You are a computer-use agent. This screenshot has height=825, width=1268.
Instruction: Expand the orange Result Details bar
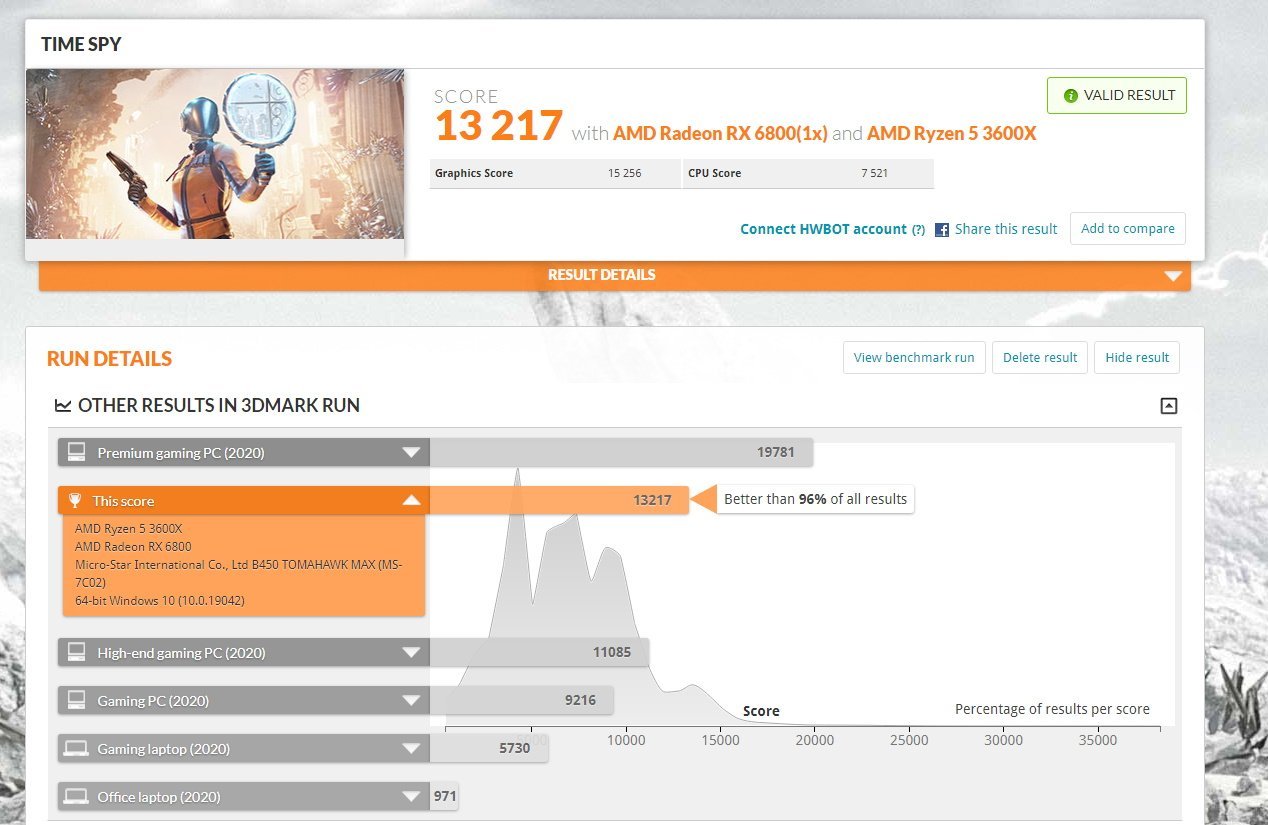click(614, 275)
